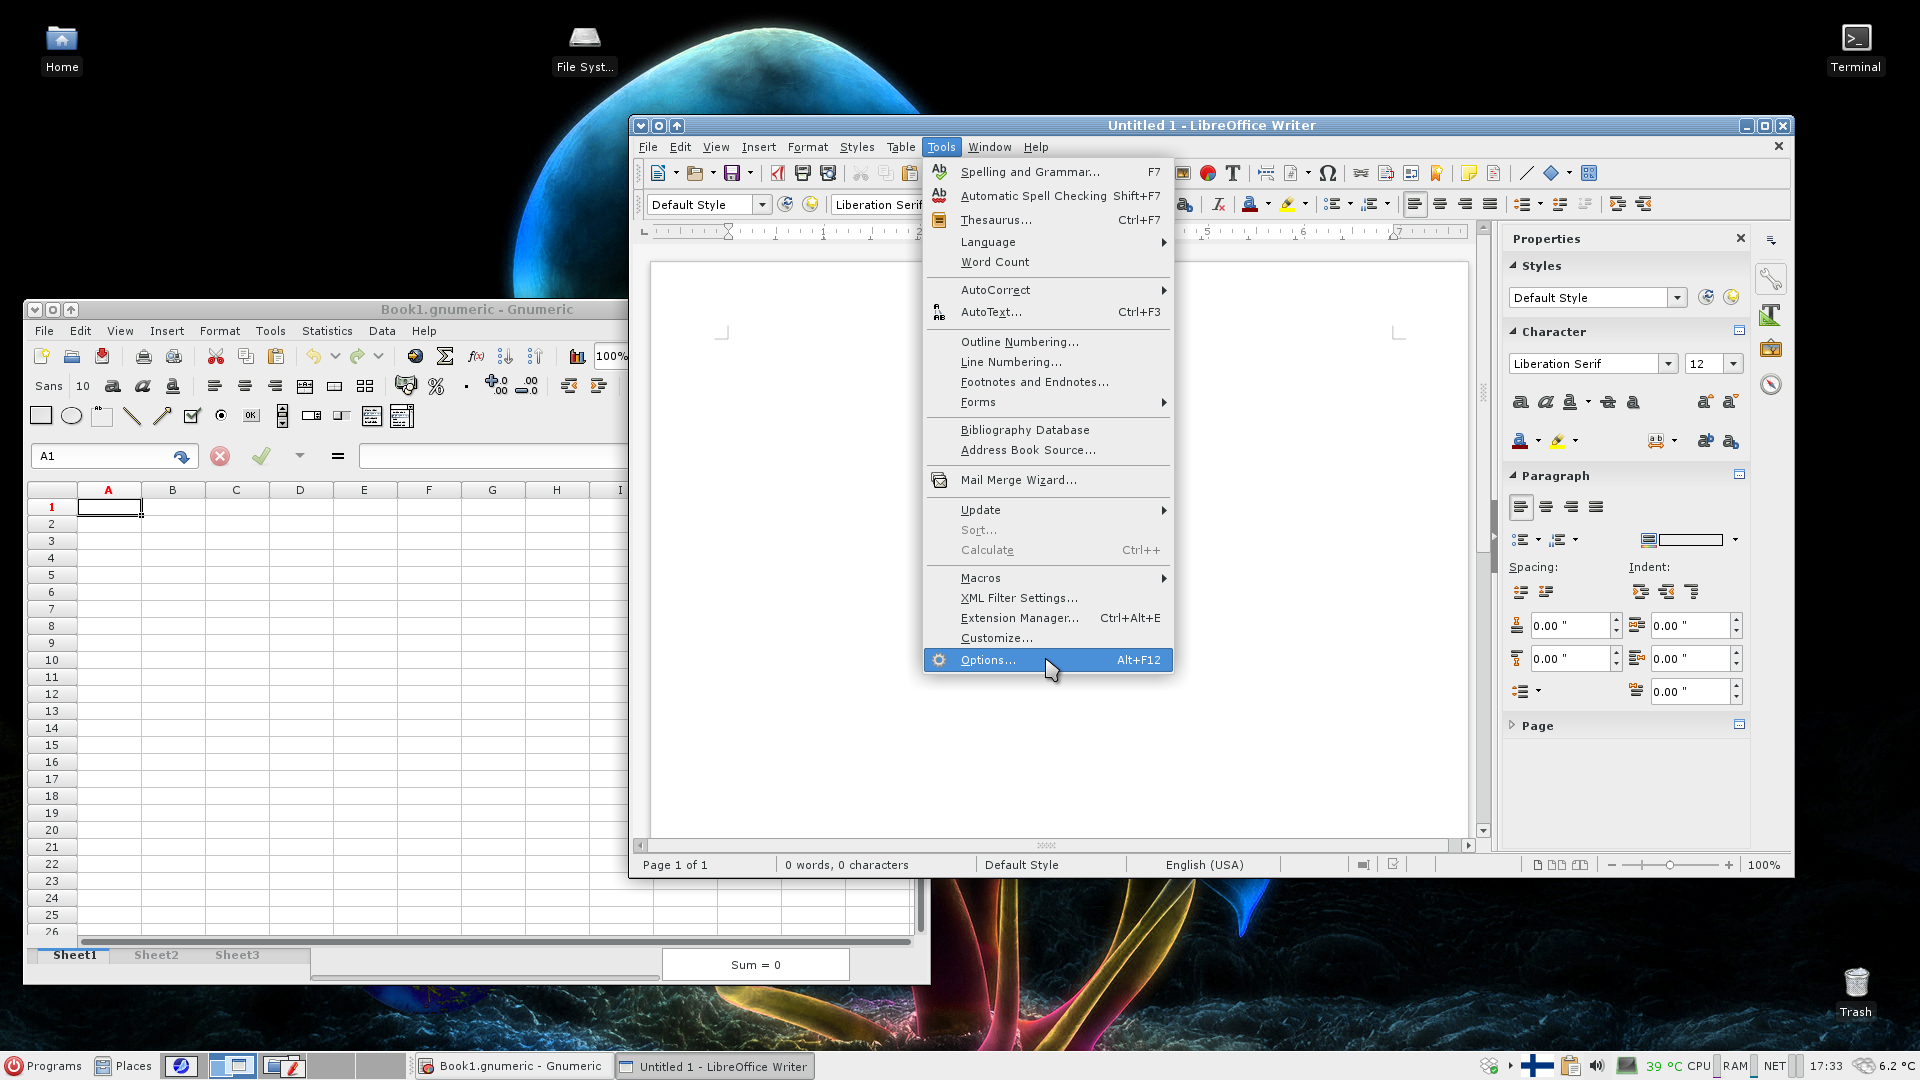Open the Default Style paragraph dropdown
The height and width of the screenshot is (1080, 1920).
762,205
